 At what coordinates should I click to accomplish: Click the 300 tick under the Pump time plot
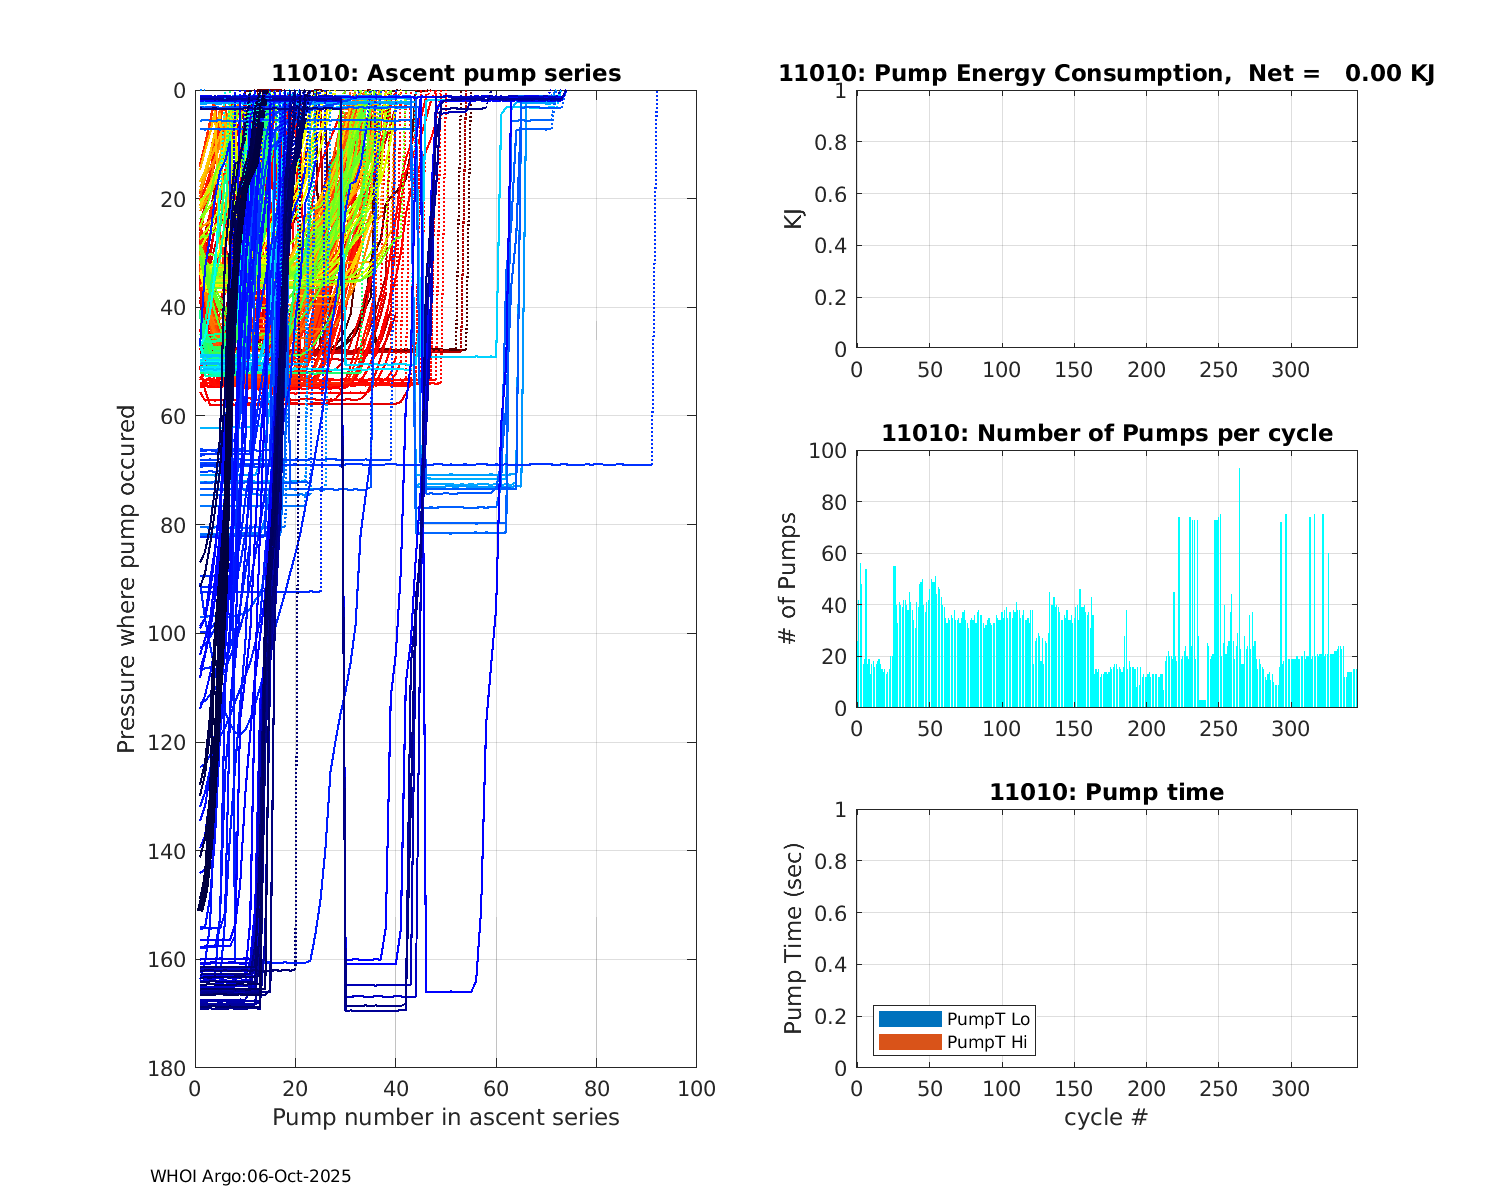click(x=1290, y=1089)
